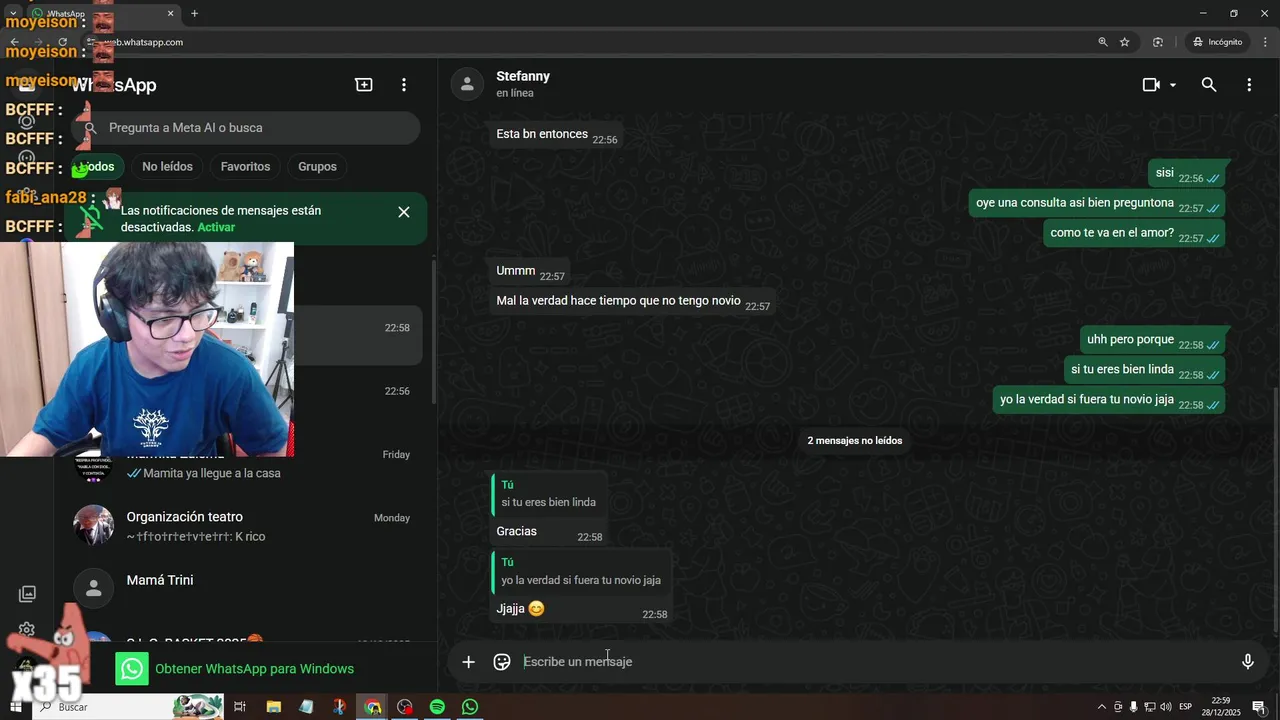Switch the ESP input language indicator

point(1185,707)
